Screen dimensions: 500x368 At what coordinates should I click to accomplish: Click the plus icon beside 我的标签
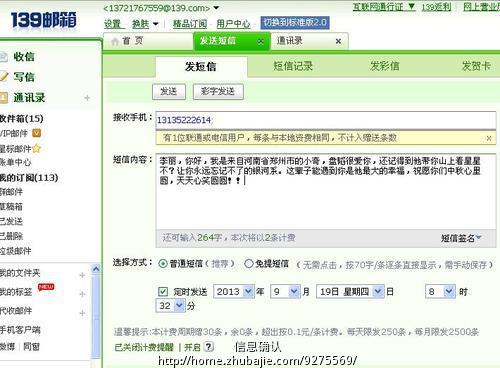coord(82,294)
